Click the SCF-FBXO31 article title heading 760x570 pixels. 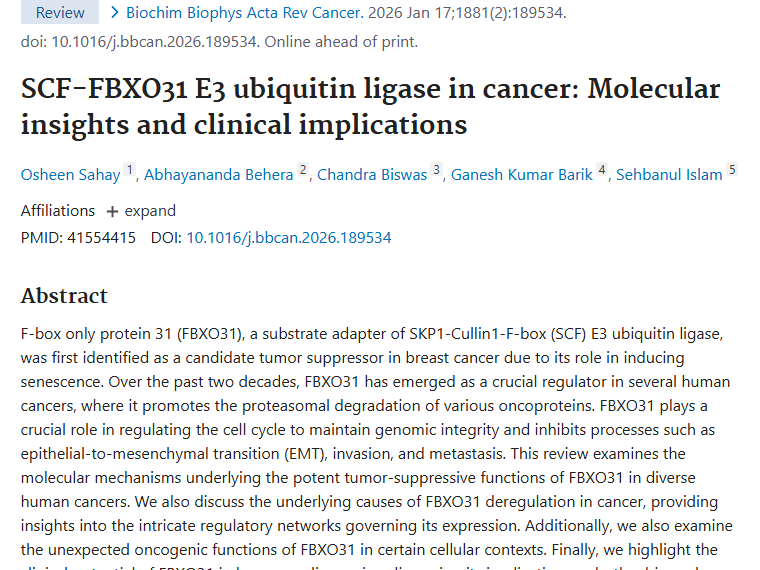[x=370, y=106]
